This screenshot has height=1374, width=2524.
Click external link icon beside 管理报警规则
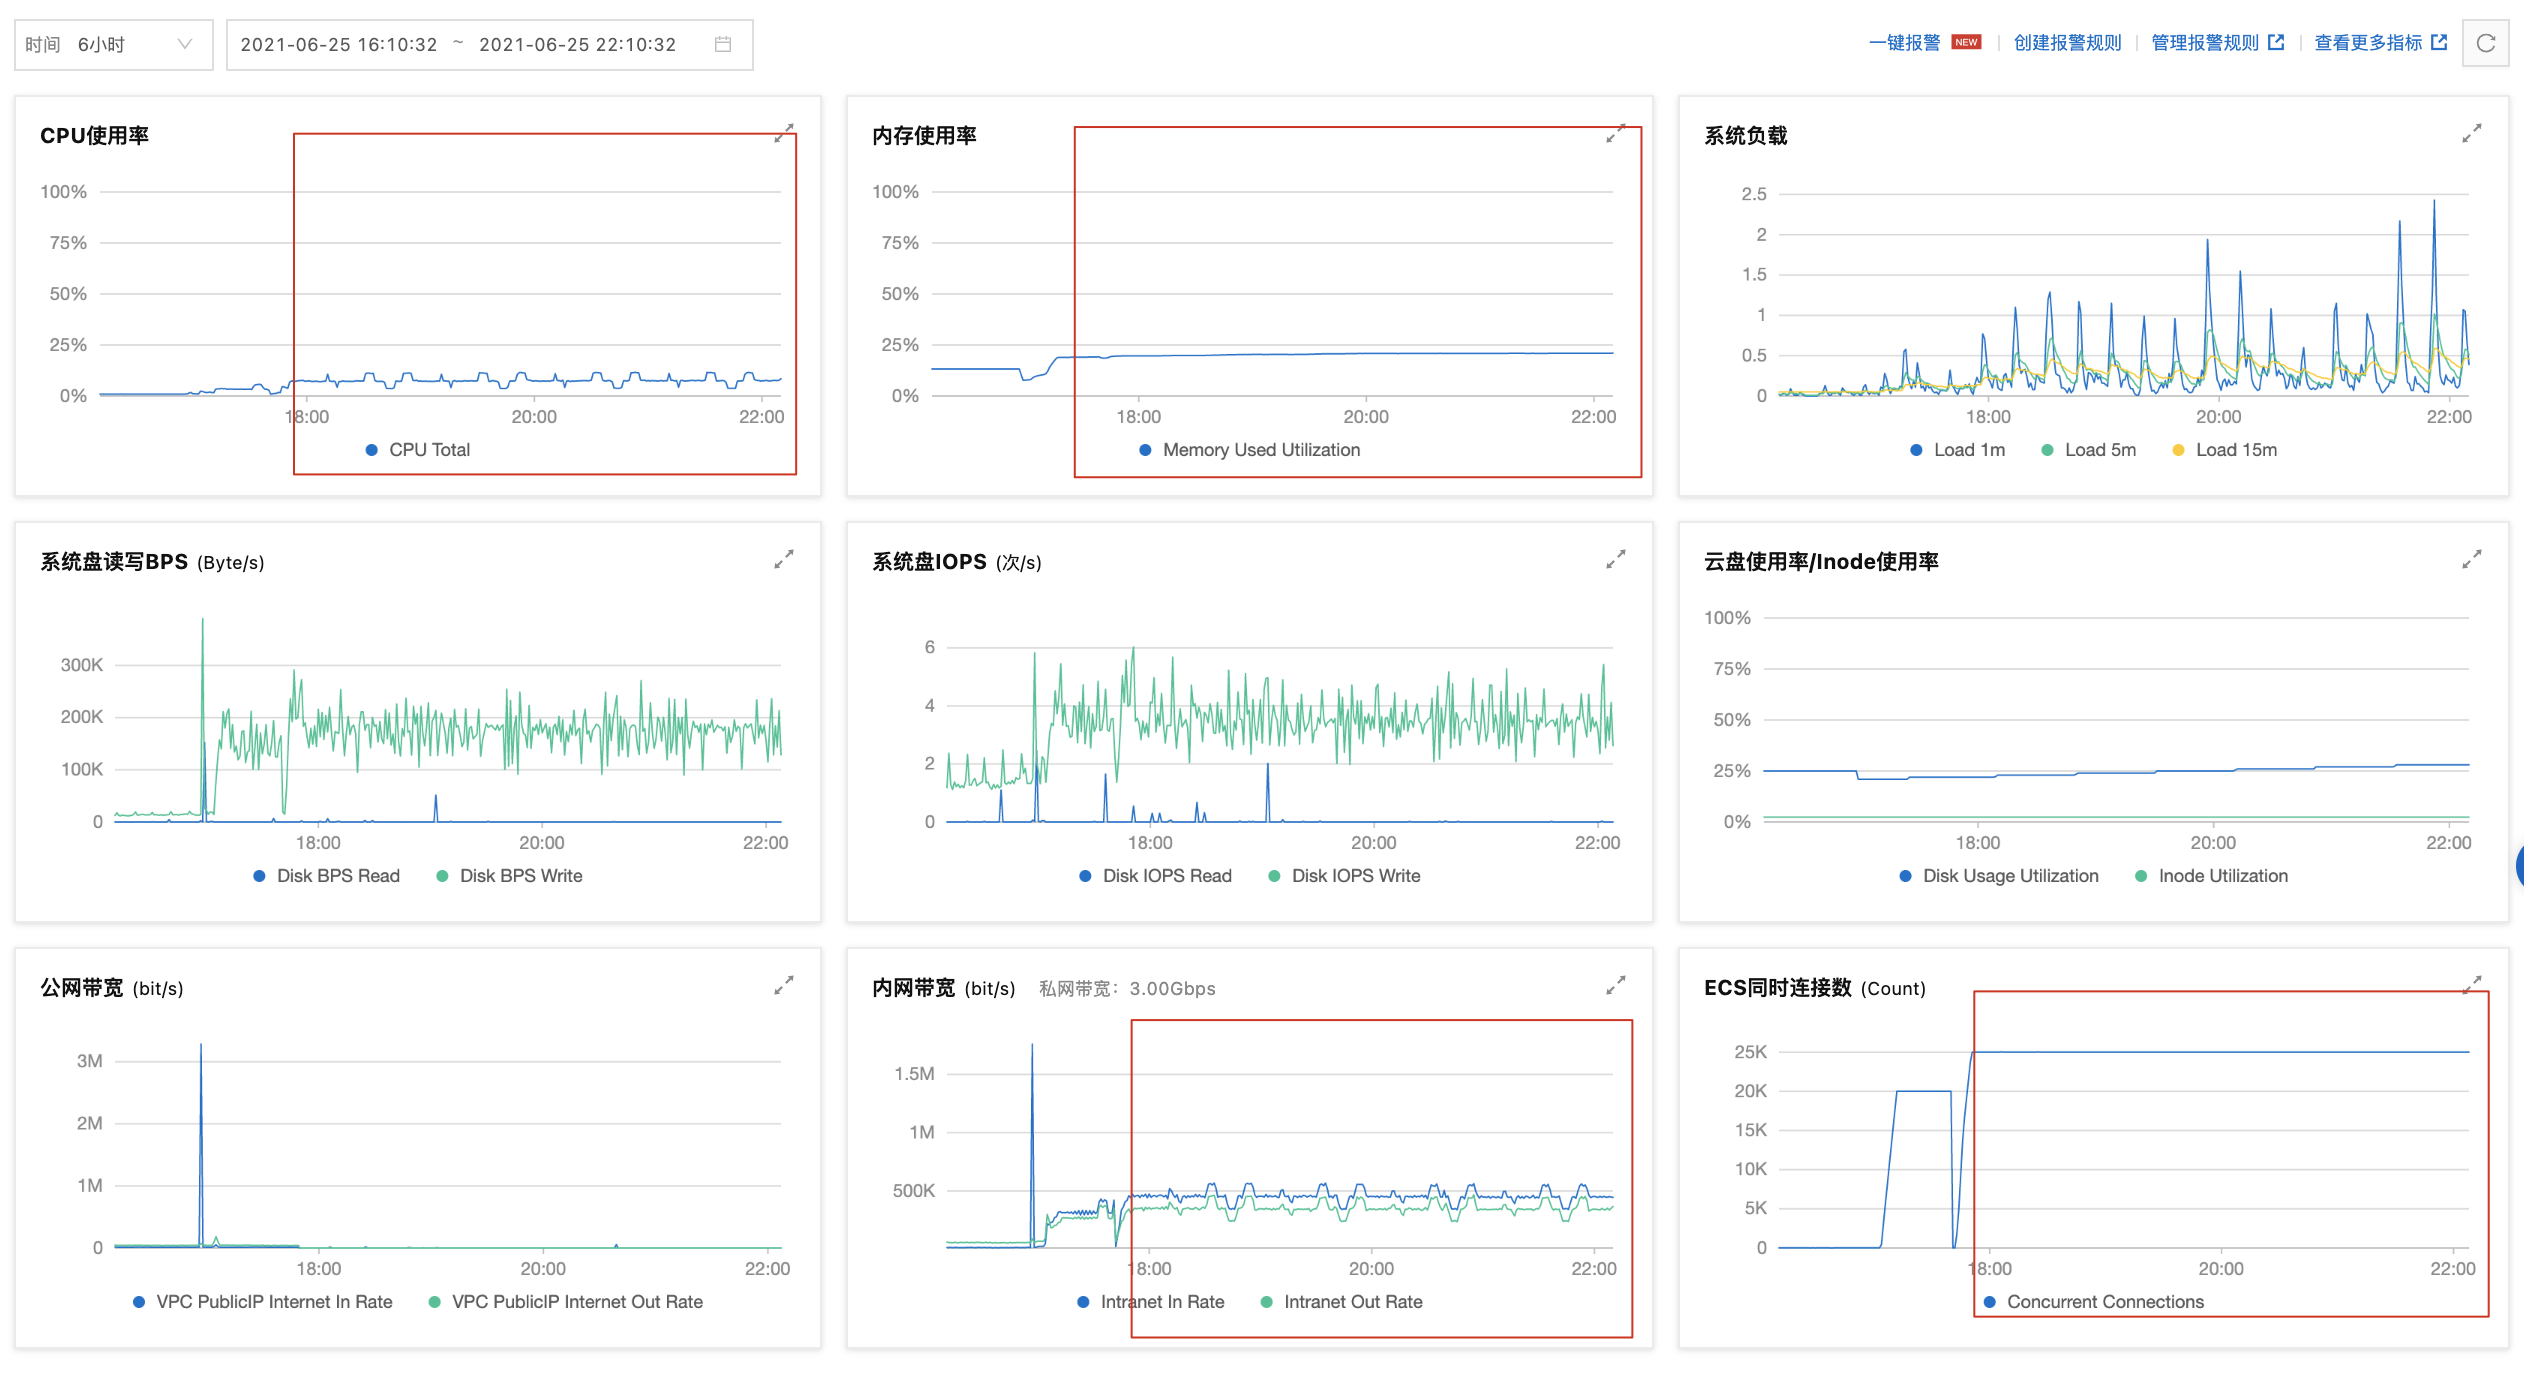[2276, 42]
